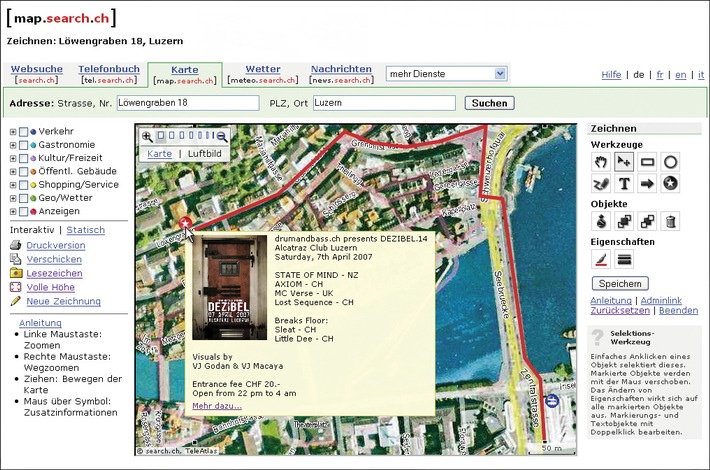Tick the Shopping/Service checkbox
The height and width of the screenshot is (470, 710).
(x=24, y=184)
